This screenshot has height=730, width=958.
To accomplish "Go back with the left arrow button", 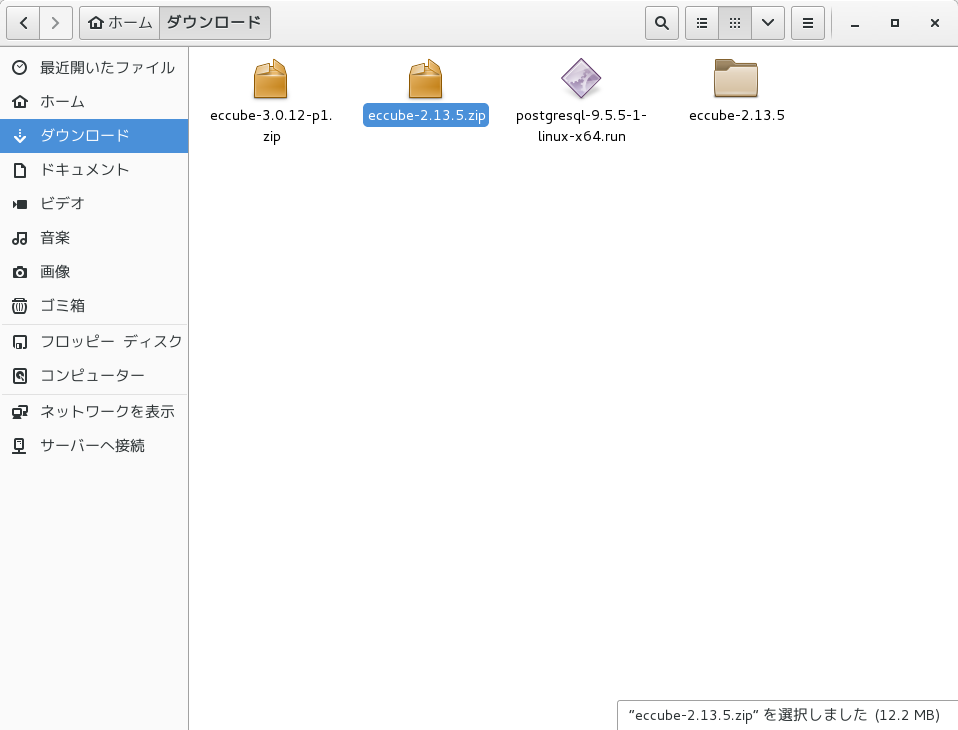I will click(23, 23).
